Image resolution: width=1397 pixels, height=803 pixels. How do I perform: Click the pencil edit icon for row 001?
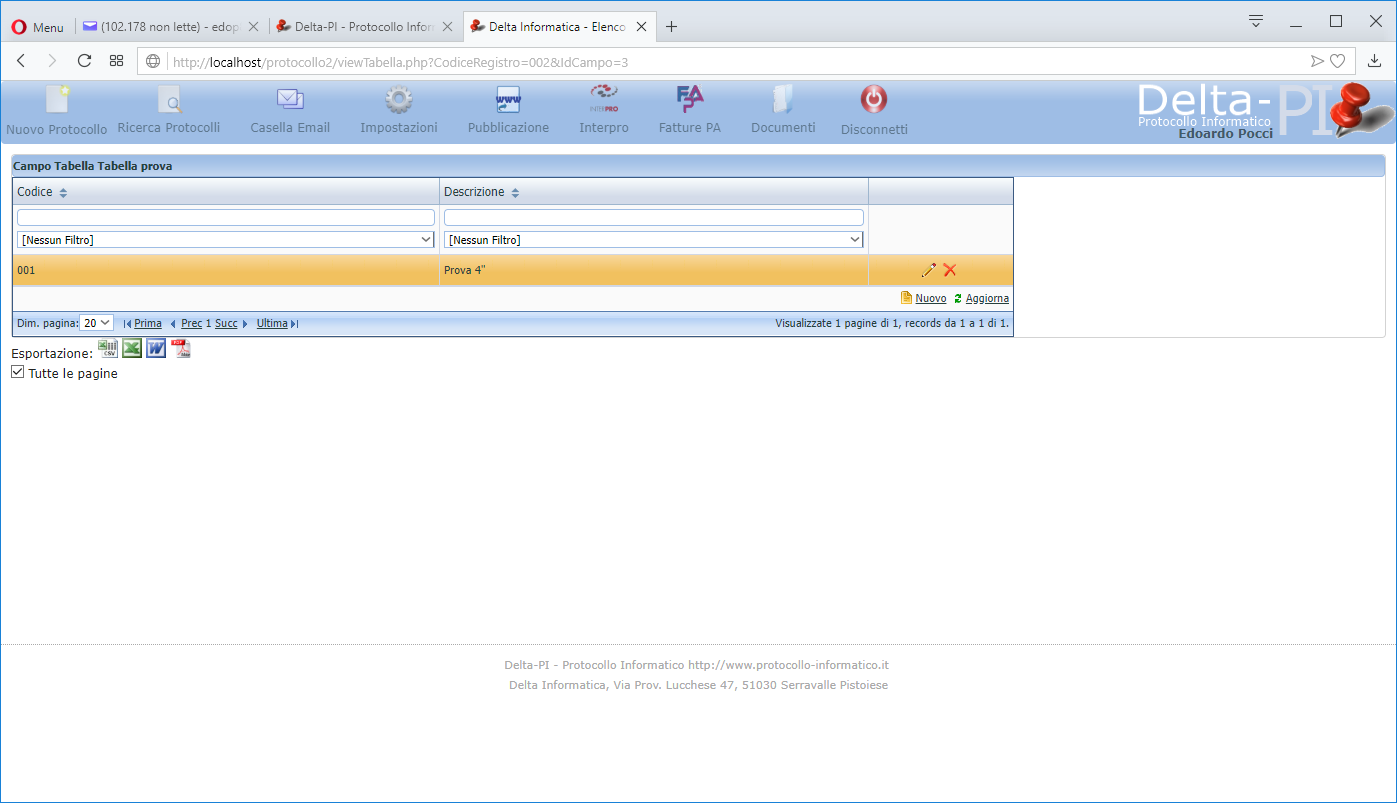929,270
